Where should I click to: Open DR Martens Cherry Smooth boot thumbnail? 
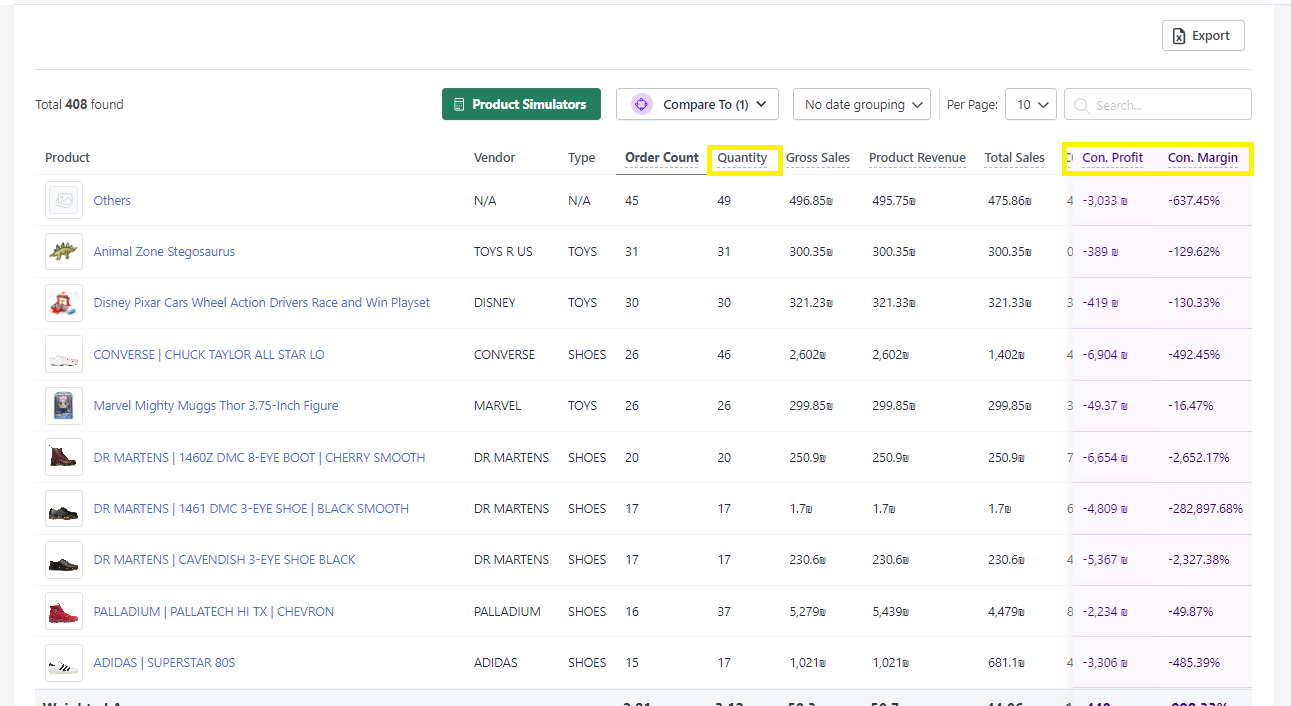click(x=64, y=457)
